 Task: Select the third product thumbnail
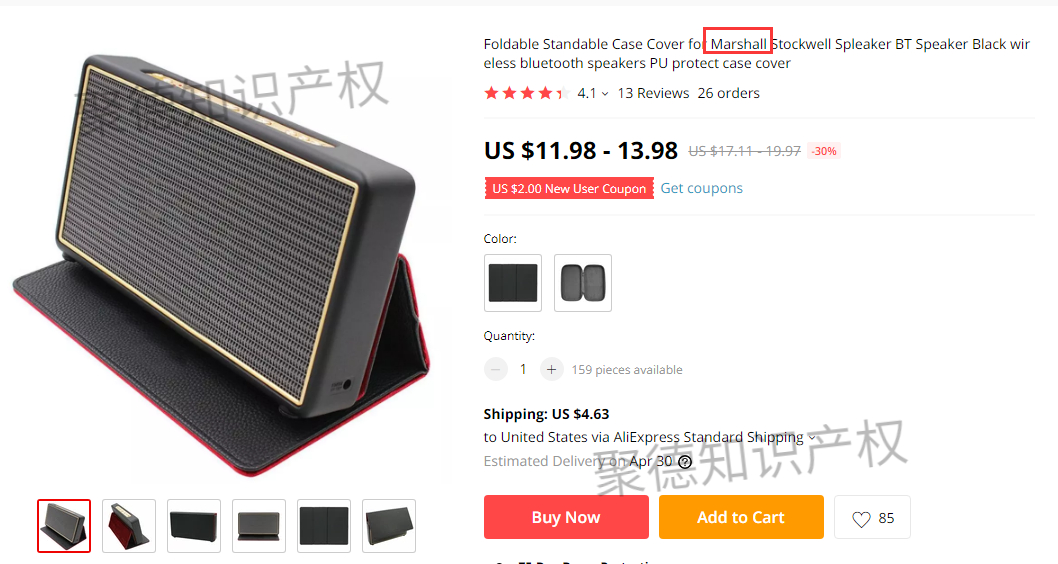click(x=194, y=526)
